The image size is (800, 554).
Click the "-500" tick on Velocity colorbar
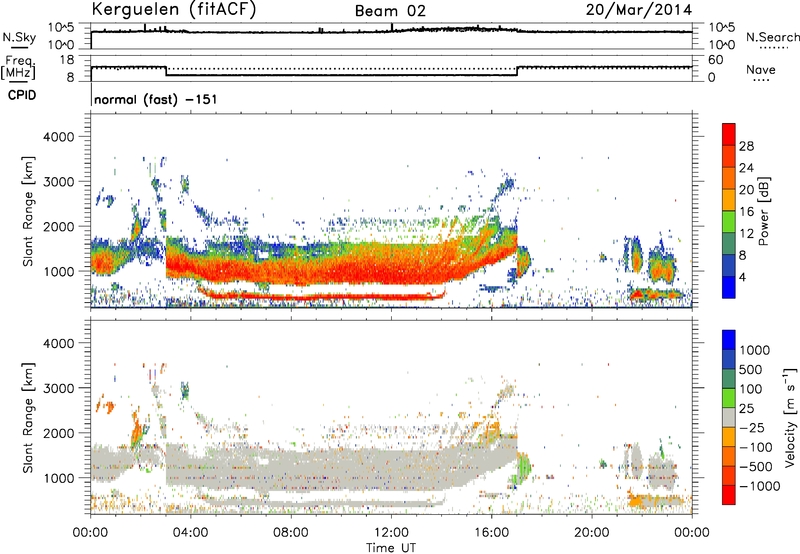click(x=756, y=467)
